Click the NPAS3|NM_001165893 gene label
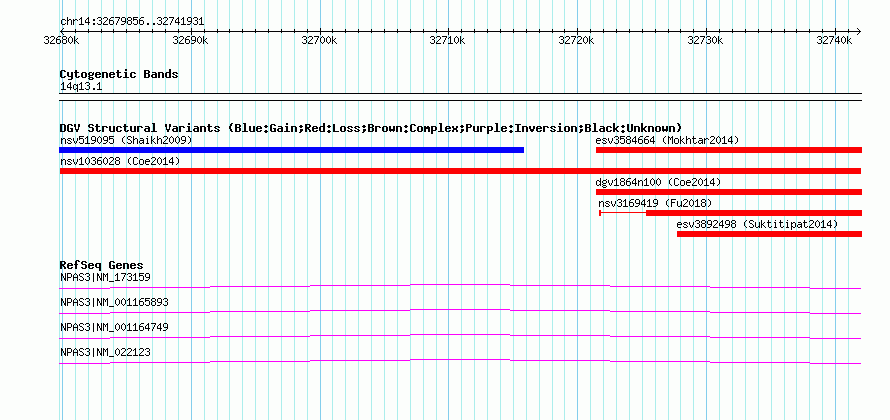This screenshot has width=890, height=420. pyautogui.click(x=114, y=303)
